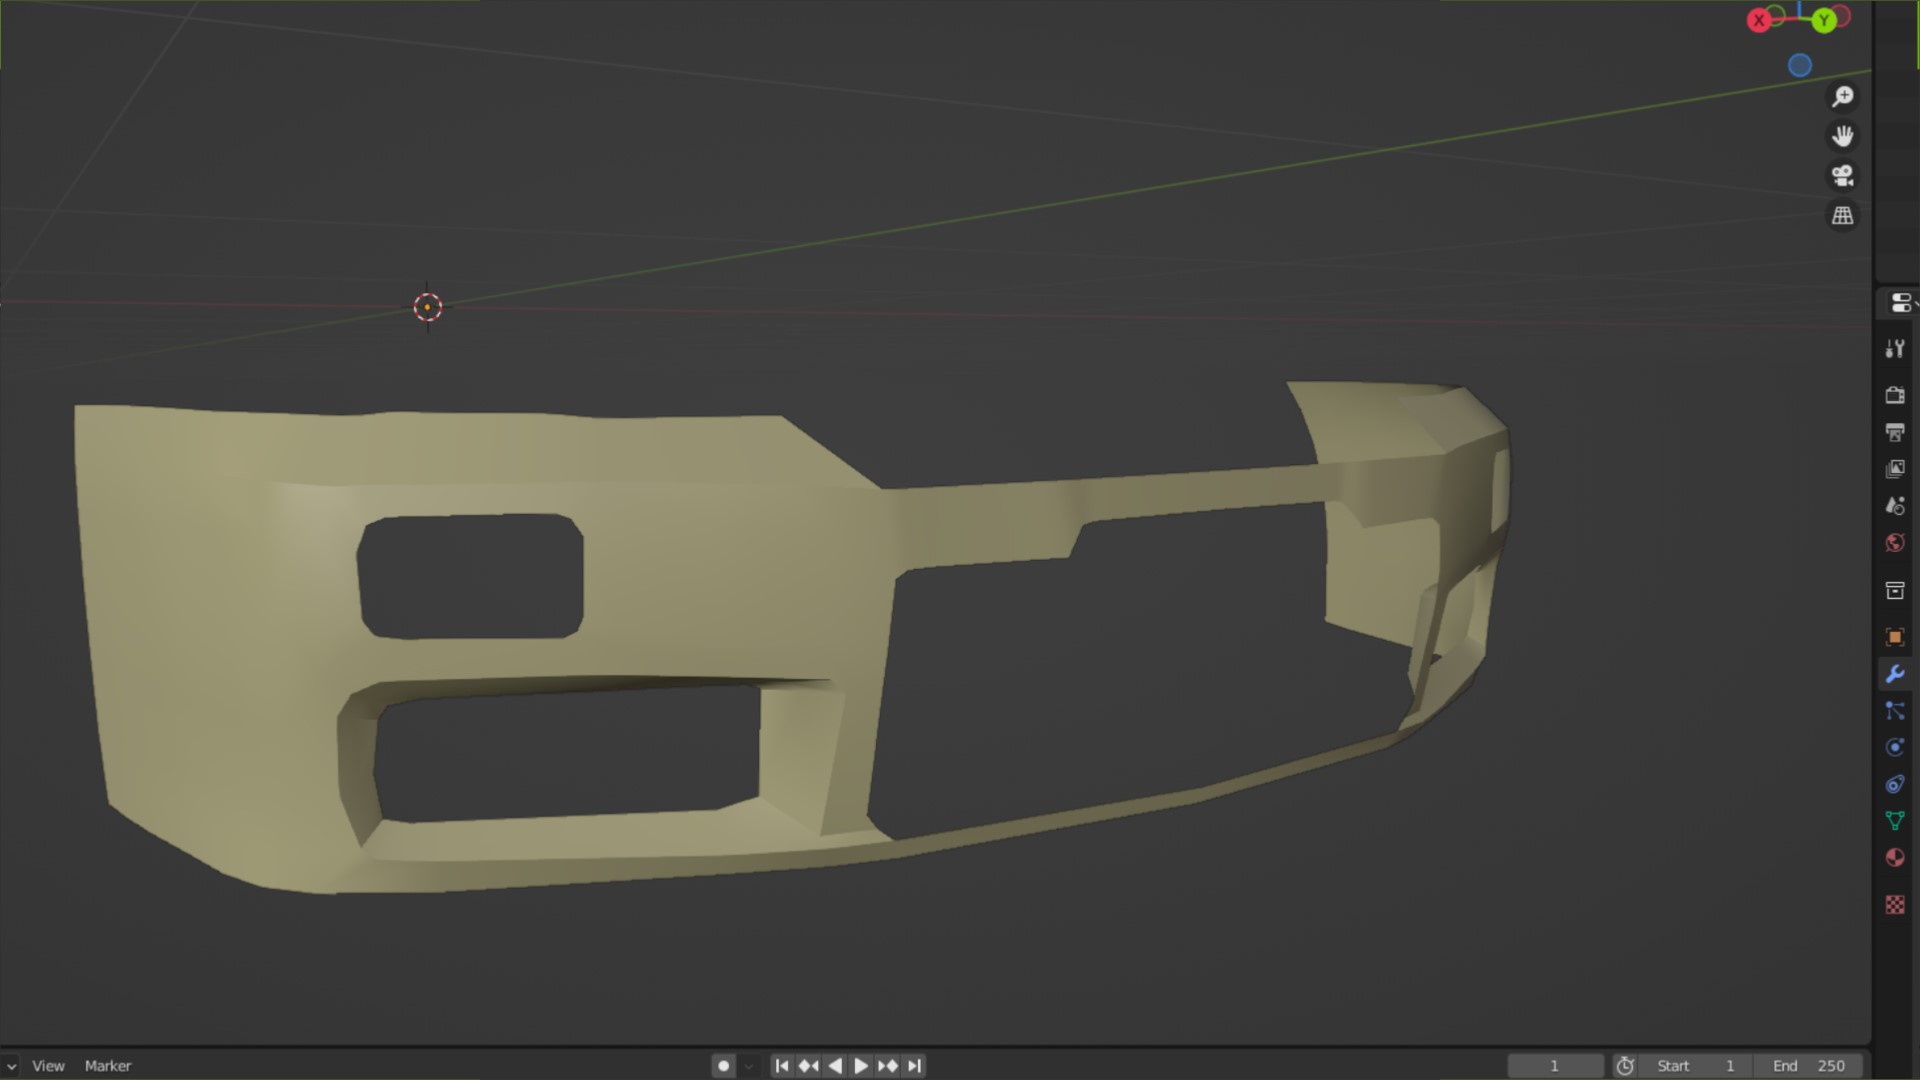
Task: Open the Particles properties tab
Action: (1894, 711)
